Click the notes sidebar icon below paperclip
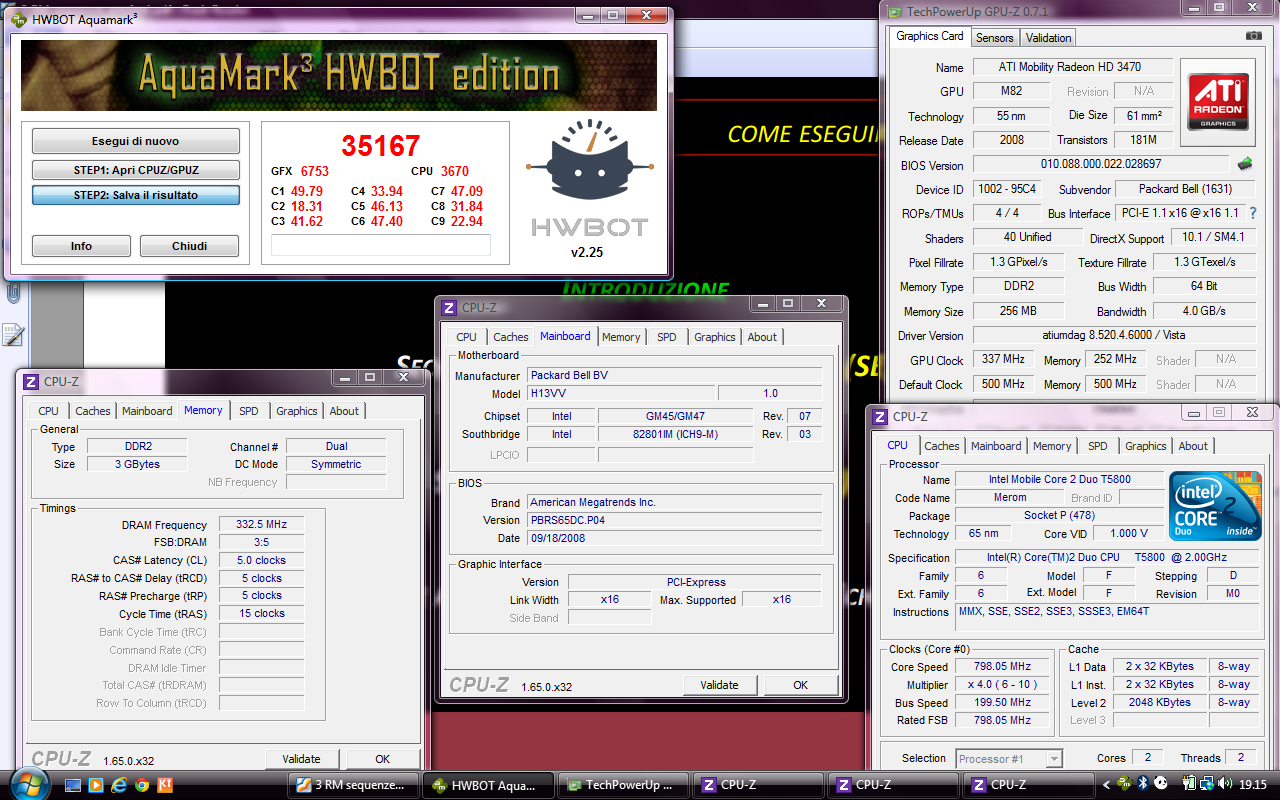Viewport: 1280px width, 800px height. point(13,334)
